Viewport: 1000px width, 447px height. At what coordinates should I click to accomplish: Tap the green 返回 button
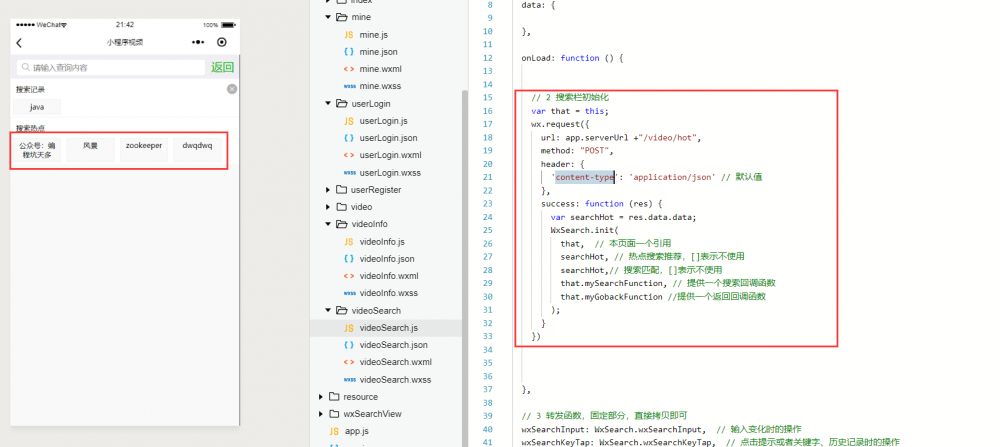coord(223,68)
